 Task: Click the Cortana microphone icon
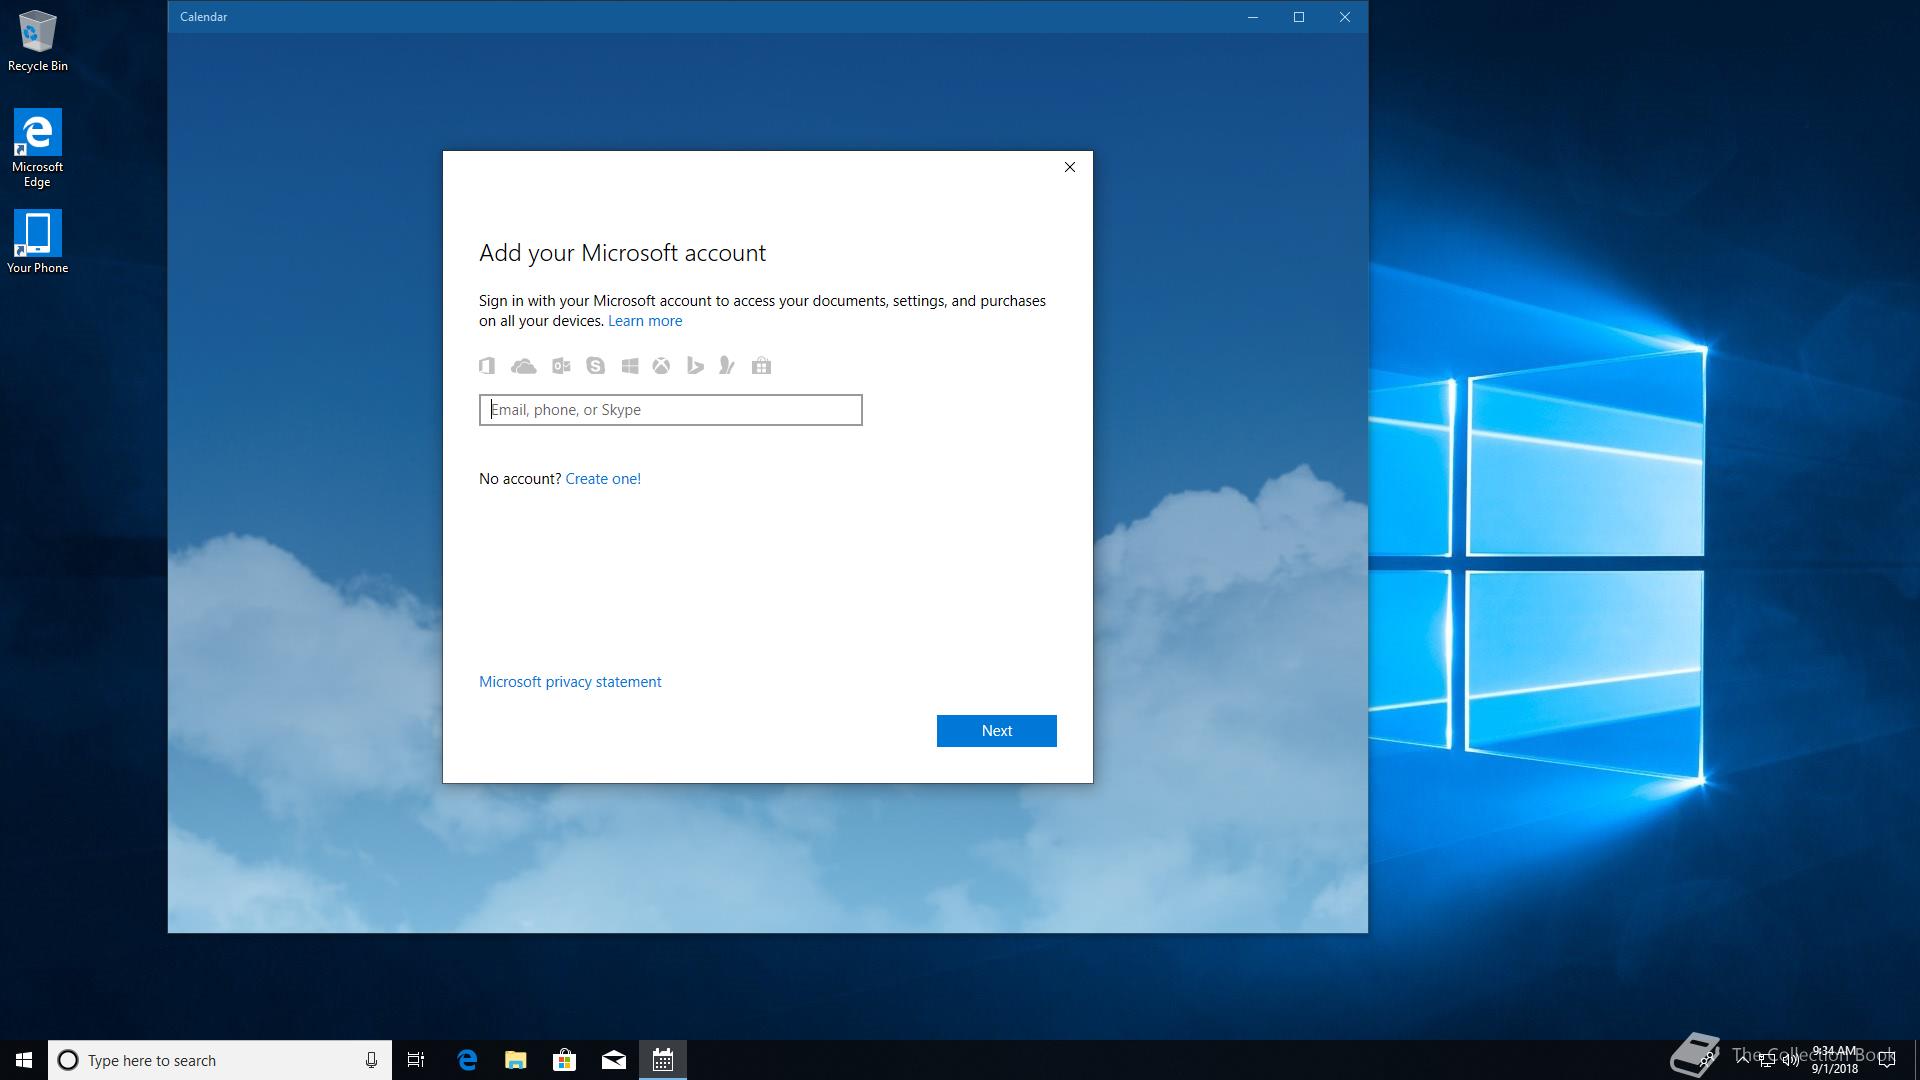click(371, 1060)
